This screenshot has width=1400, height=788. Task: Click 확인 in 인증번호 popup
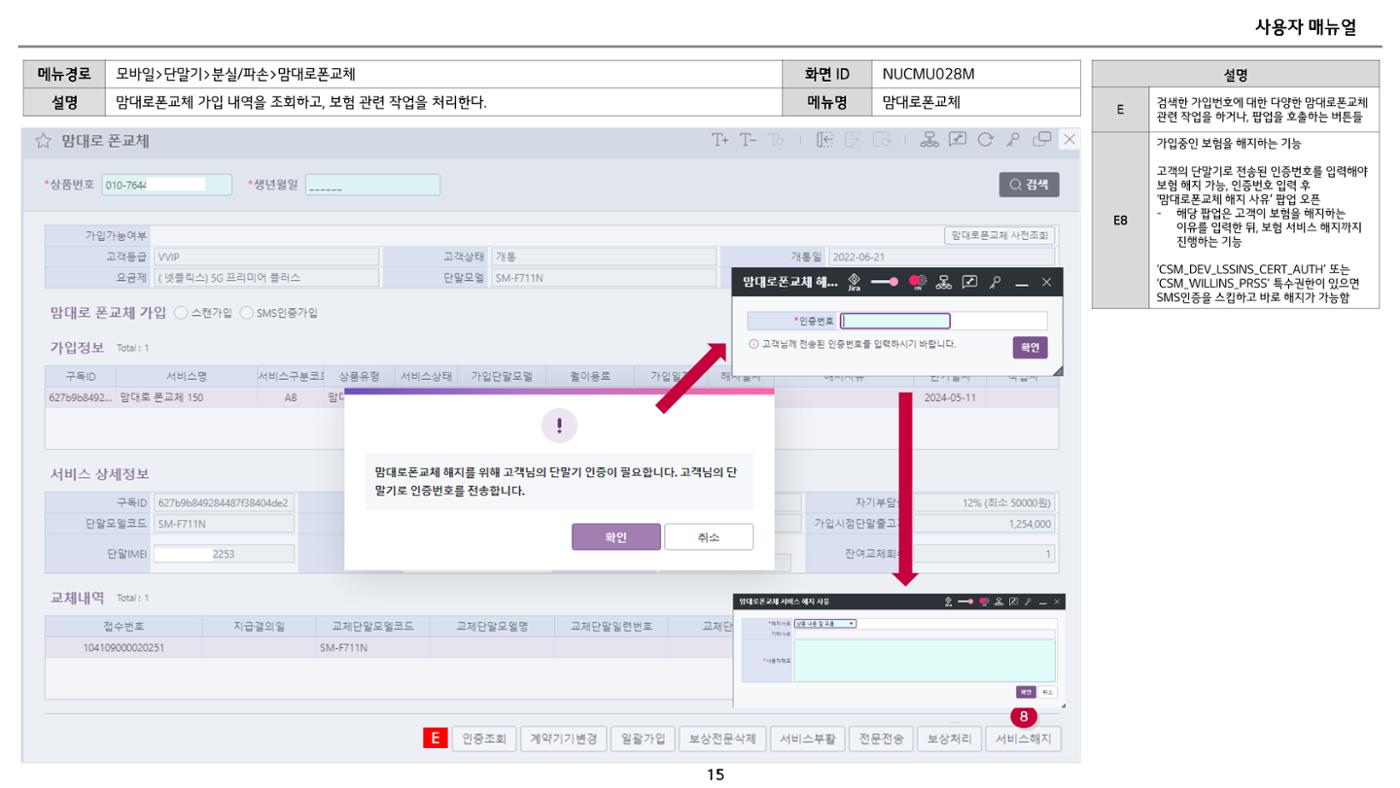pos(1029,348)
